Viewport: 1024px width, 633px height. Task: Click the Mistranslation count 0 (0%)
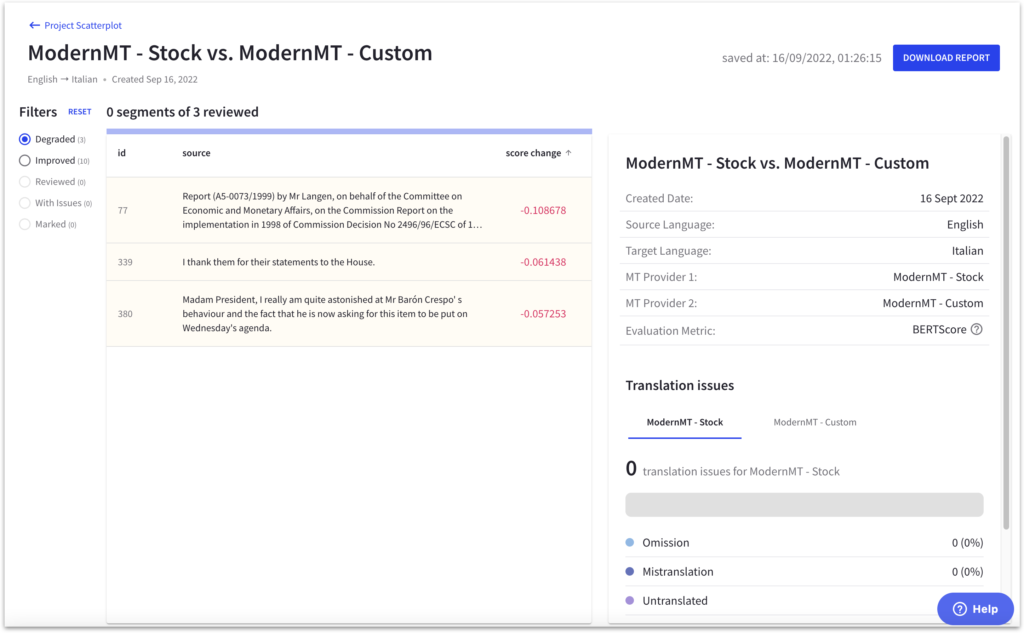tap(967, 572)
